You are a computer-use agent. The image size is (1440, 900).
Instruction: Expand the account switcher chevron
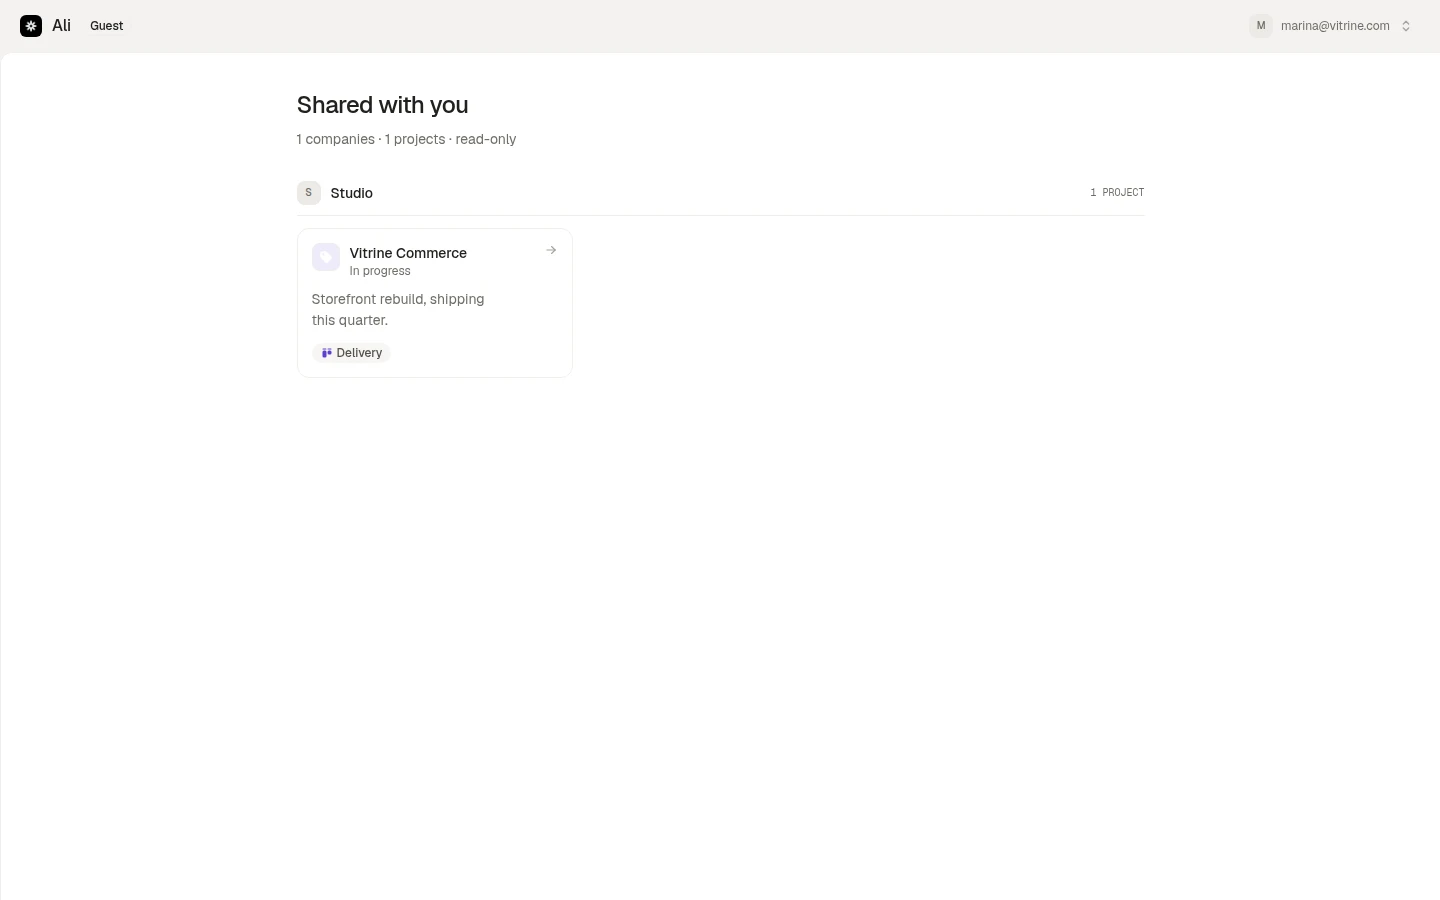1406,26
